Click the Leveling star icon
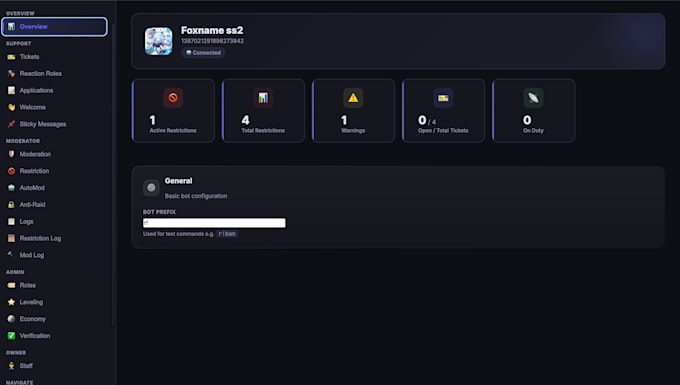Viewport: 680px width, 385px height. click(11, 302)
